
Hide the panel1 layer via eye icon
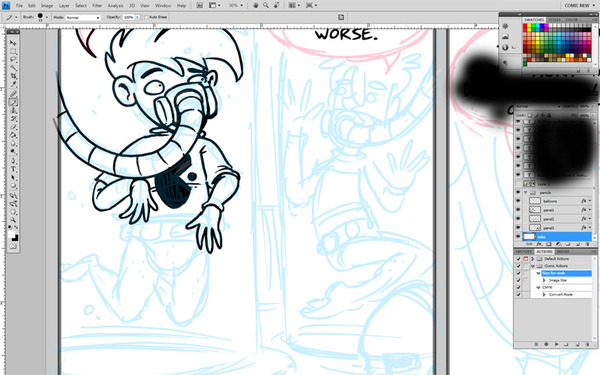(518, 210)
